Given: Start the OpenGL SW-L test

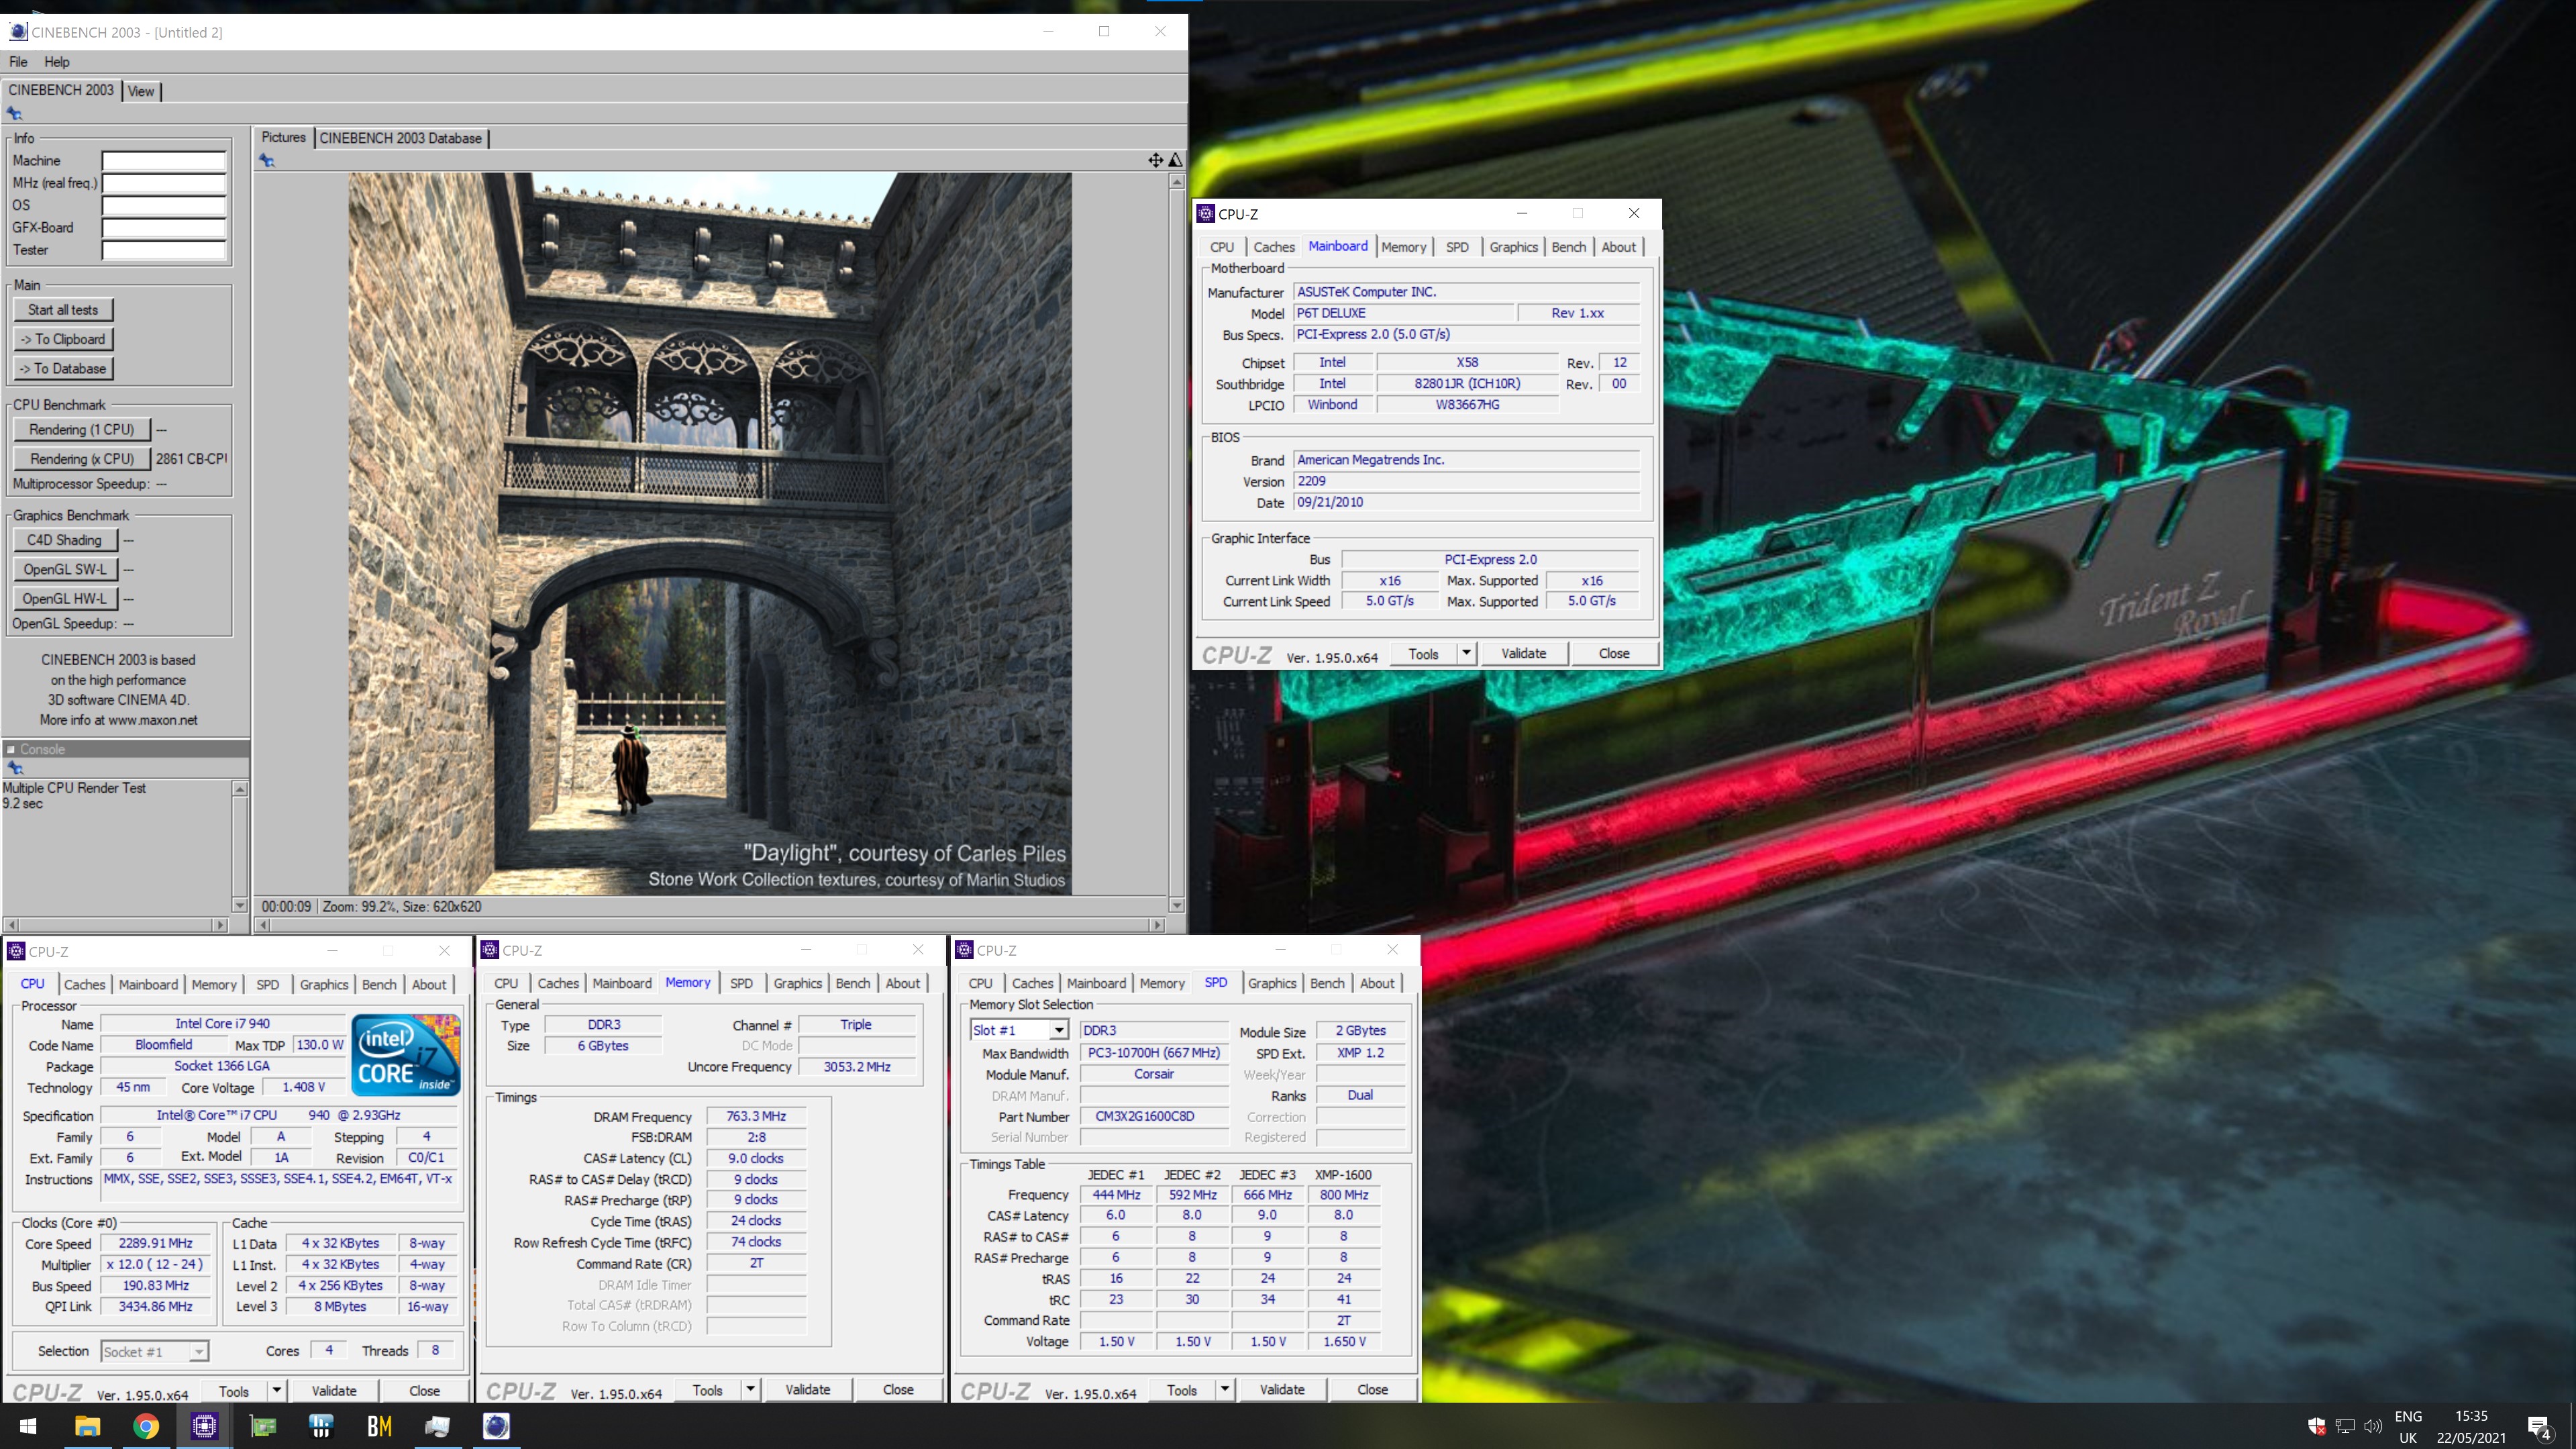Looking at the screenshot, I should (x=65, y=569).
